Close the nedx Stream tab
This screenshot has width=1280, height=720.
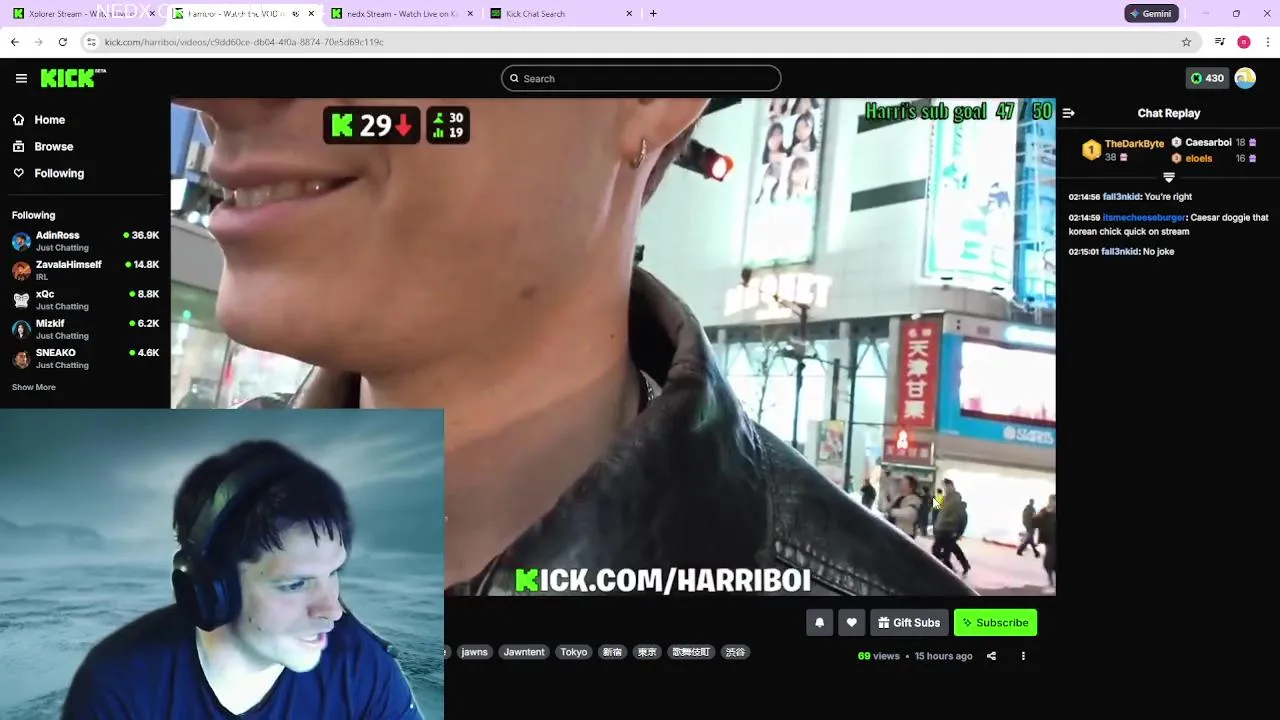[470, 14]
